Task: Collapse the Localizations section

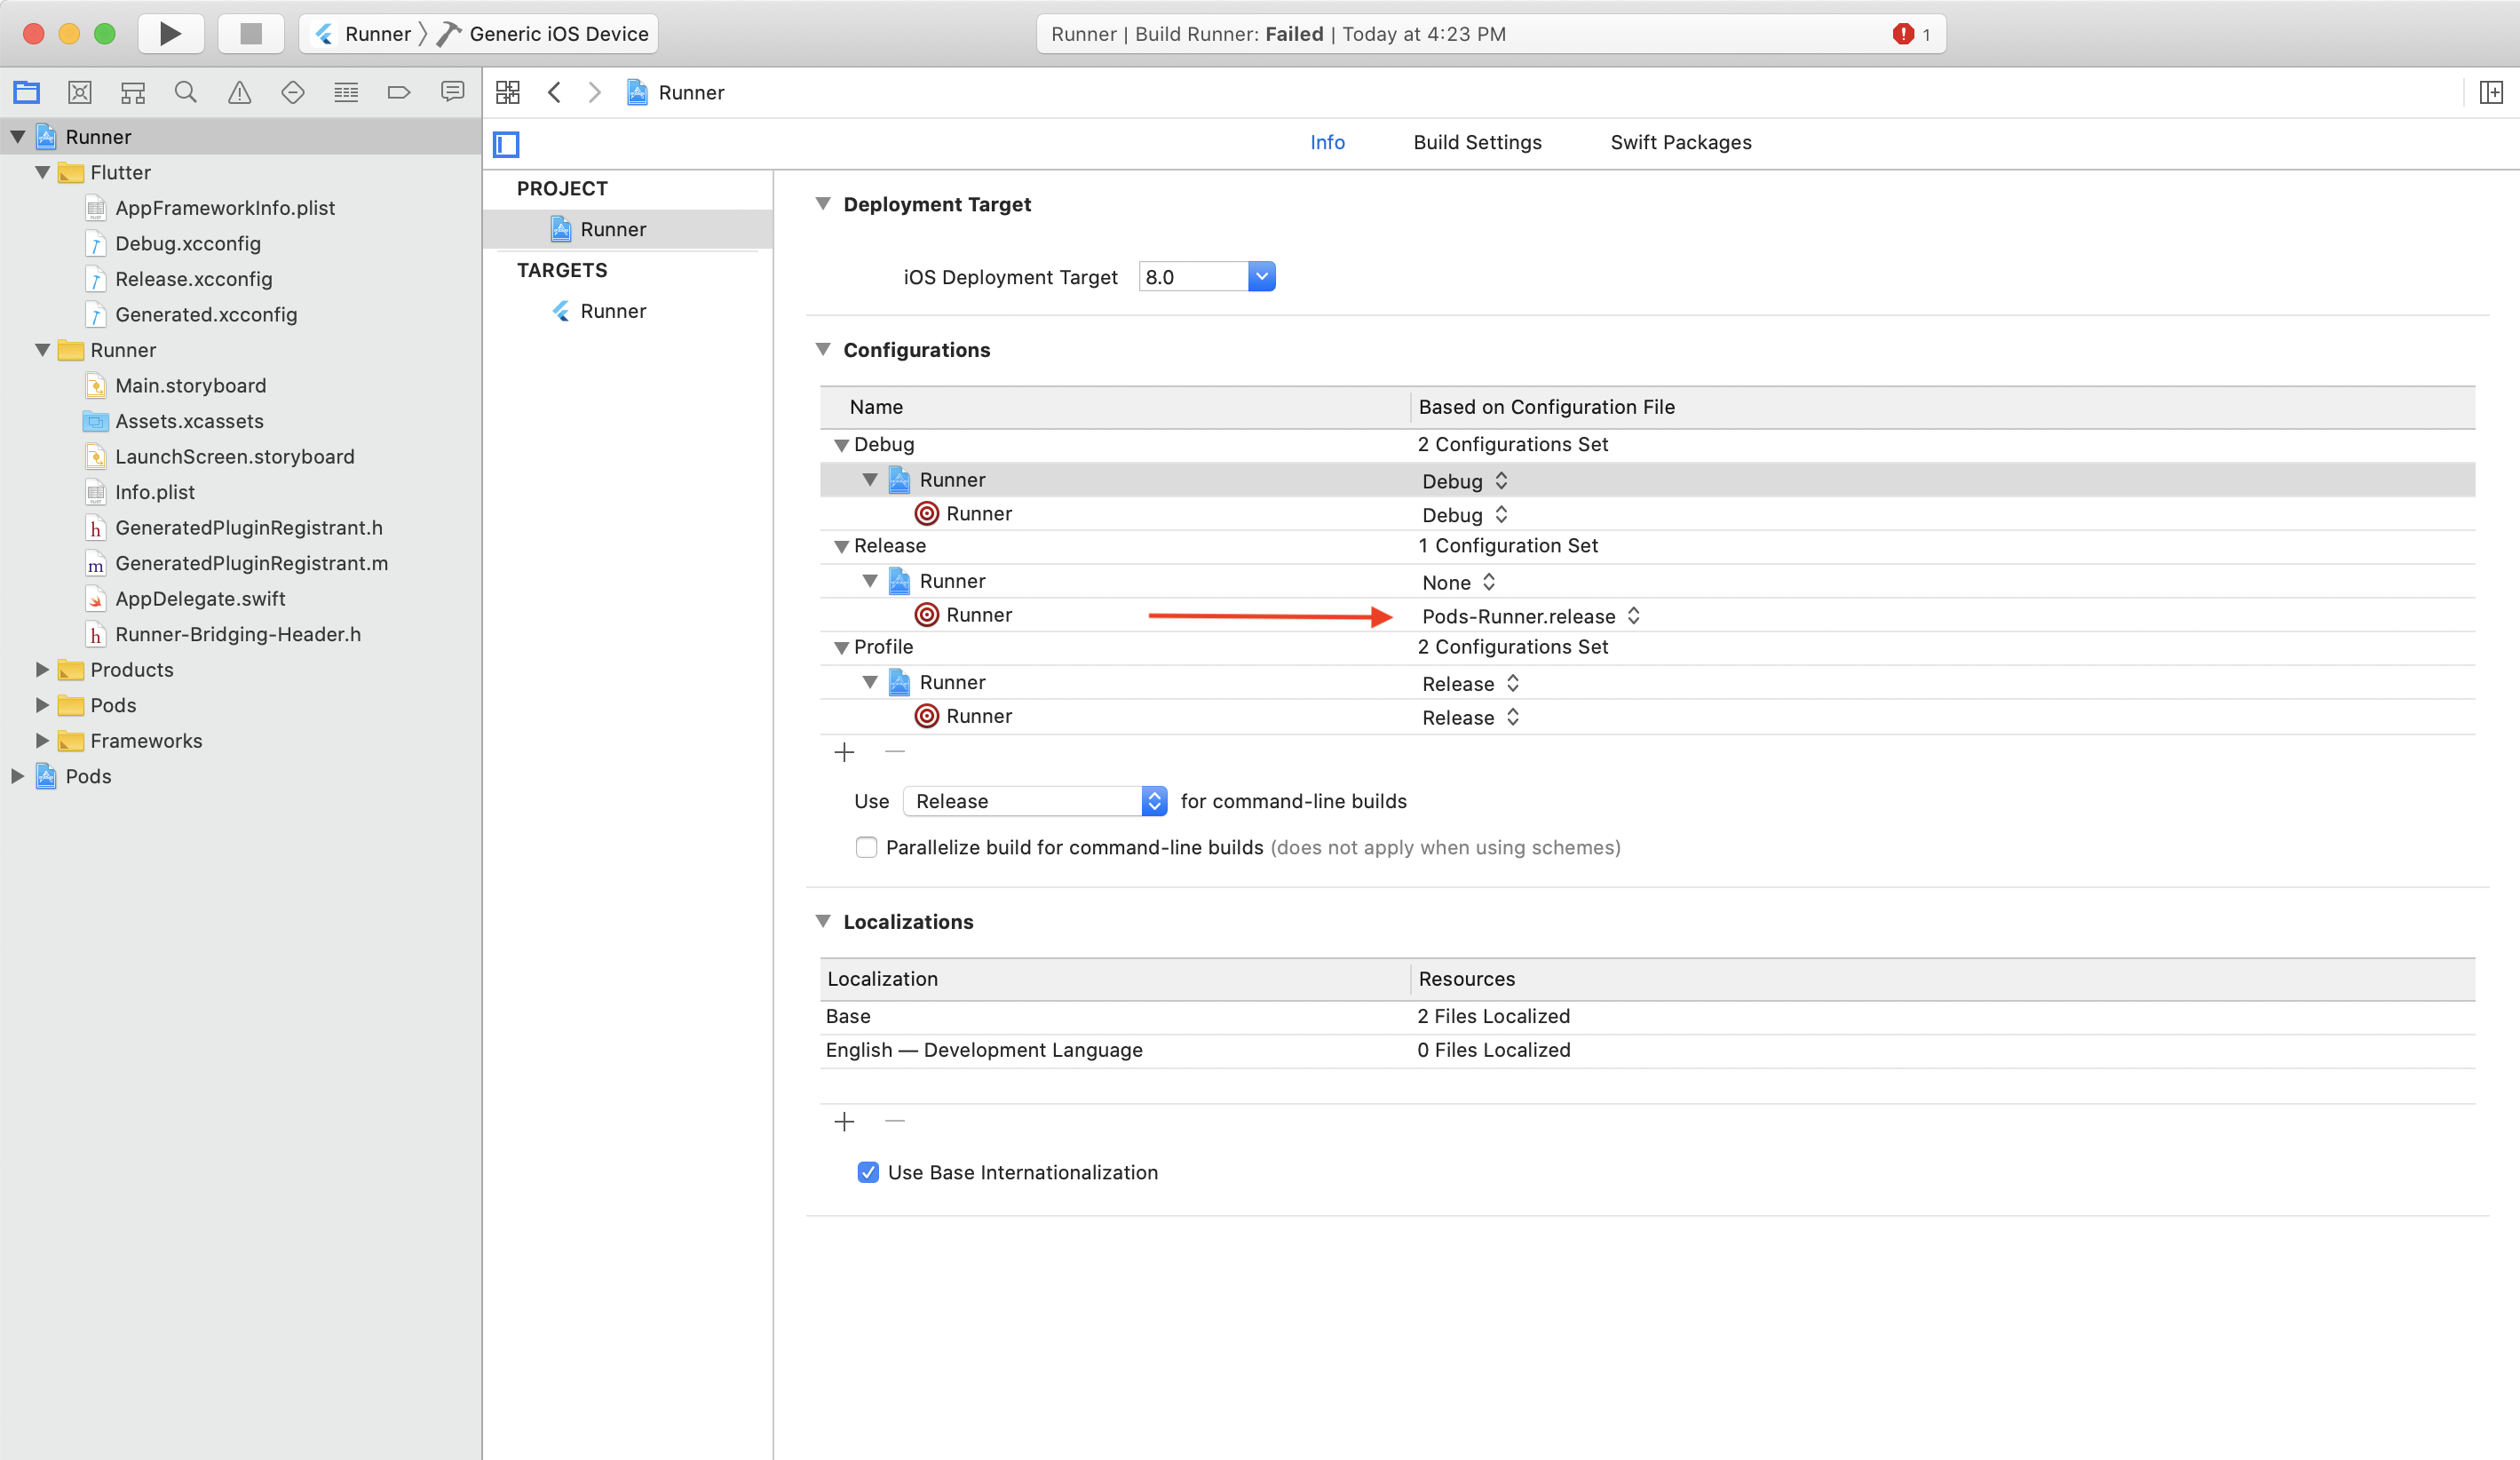Action: [x=823, y=921]
